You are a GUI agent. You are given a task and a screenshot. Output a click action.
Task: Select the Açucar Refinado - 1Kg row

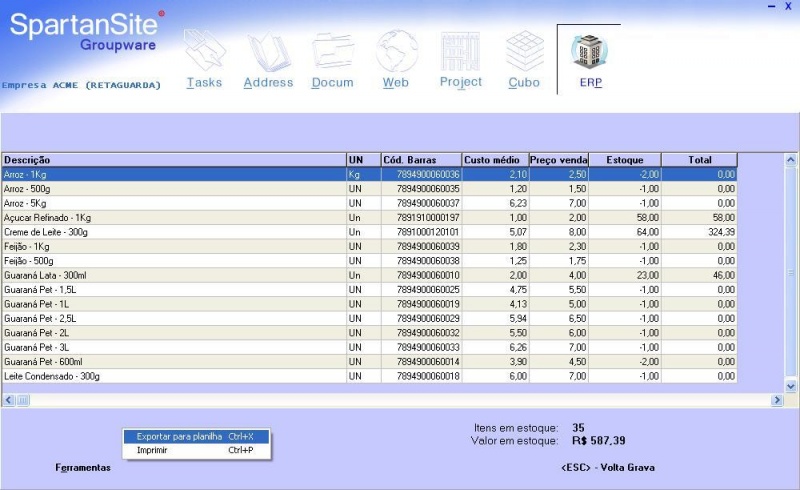pyautogui.click(x=369, y=217)
